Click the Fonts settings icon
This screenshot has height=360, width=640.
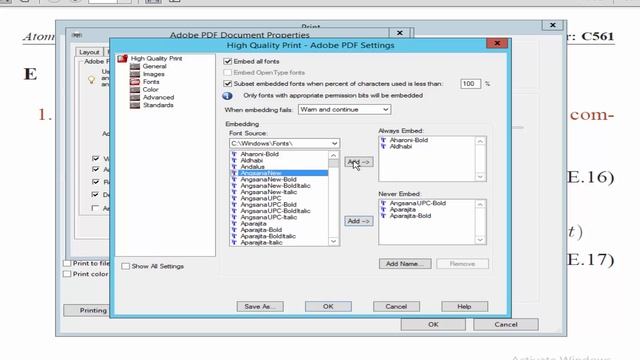pyautogui.click(x=135, y=82)
